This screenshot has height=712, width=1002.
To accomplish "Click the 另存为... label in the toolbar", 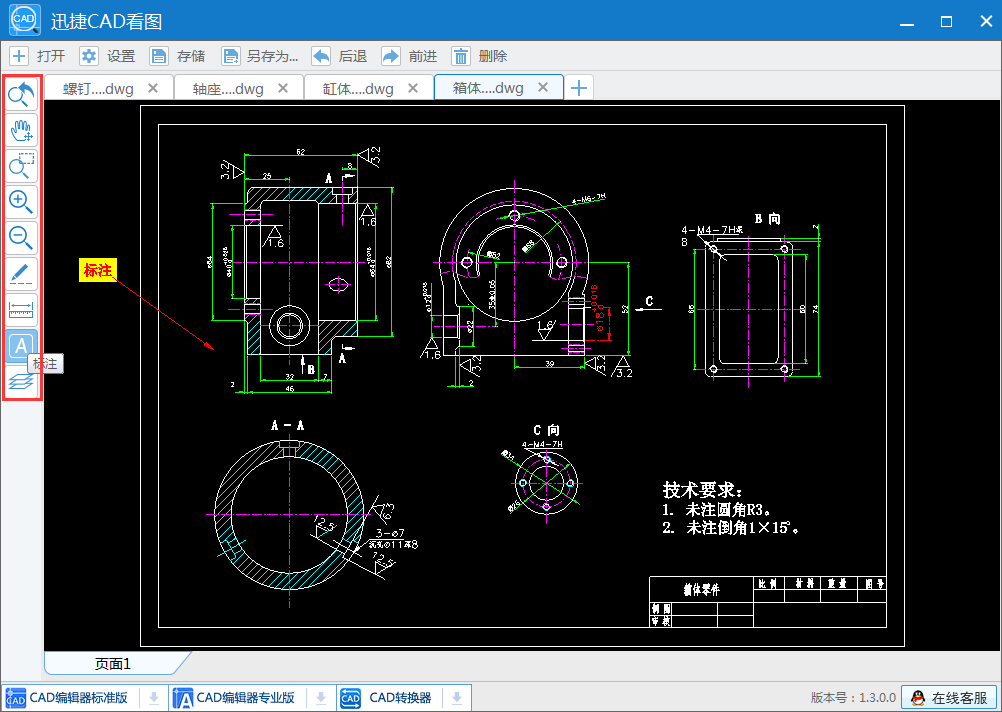I will click(272, 56).
